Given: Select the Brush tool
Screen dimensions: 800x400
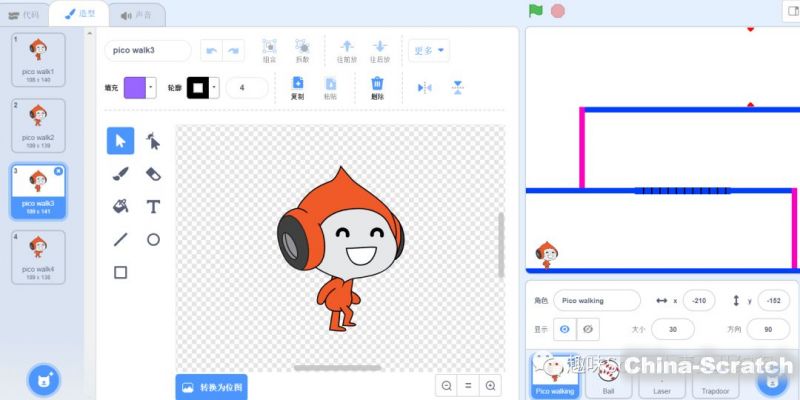Looking at the screenshot, I should (x=120, y=174).
